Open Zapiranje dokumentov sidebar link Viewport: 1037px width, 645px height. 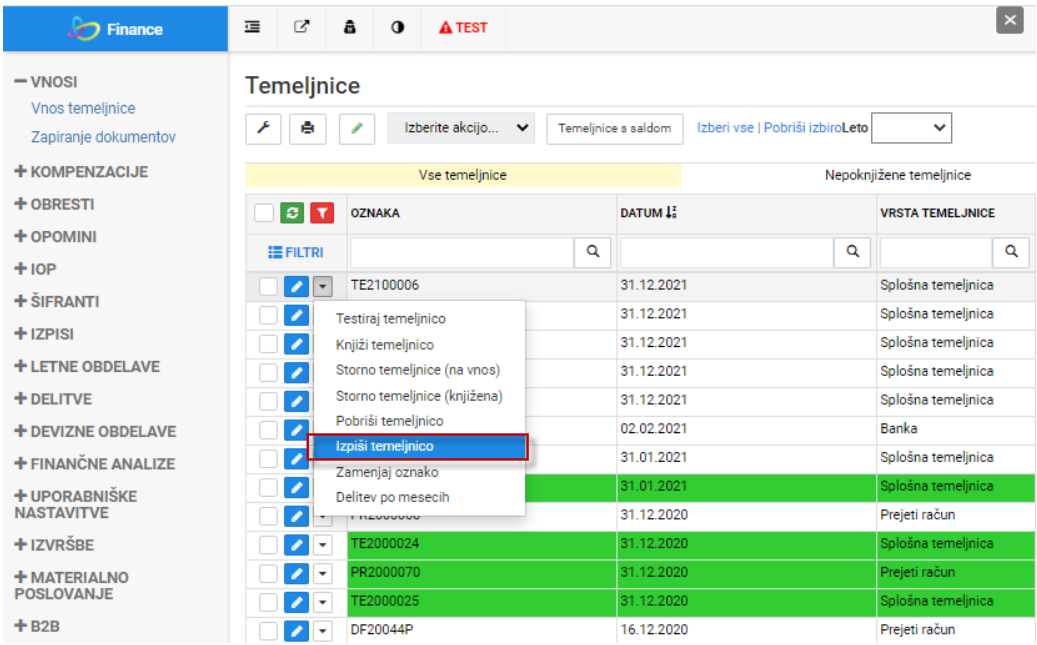coord(103,137)
